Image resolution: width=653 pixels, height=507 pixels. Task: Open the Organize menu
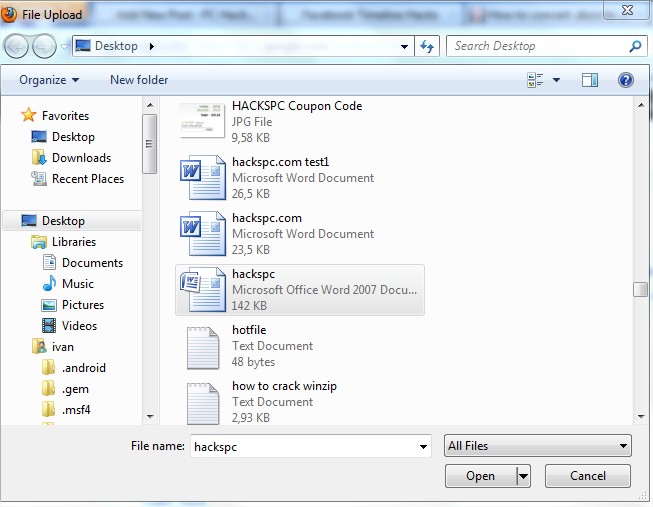pos(49,80)
